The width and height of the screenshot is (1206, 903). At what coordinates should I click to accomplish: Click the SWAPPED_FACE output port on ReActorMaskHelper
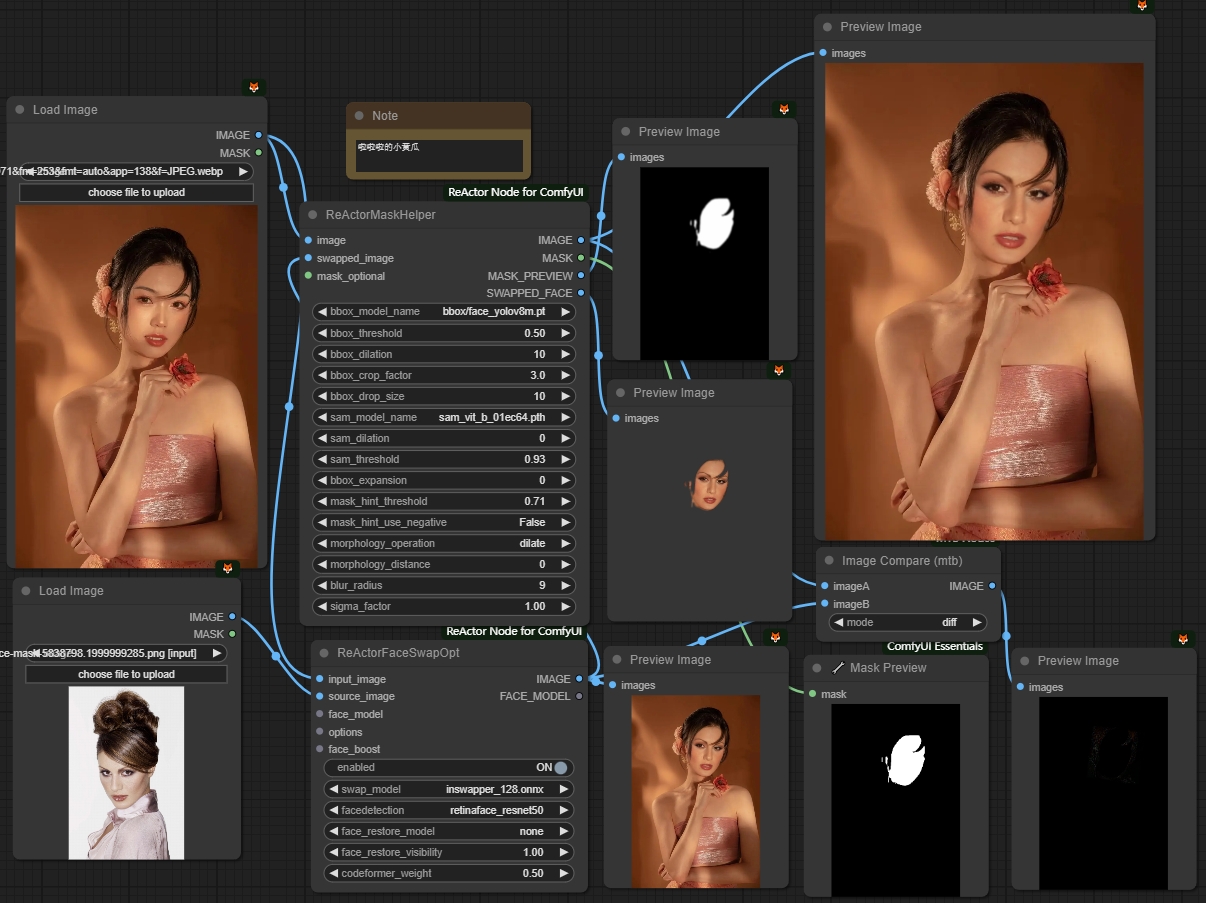coord(581,293)
